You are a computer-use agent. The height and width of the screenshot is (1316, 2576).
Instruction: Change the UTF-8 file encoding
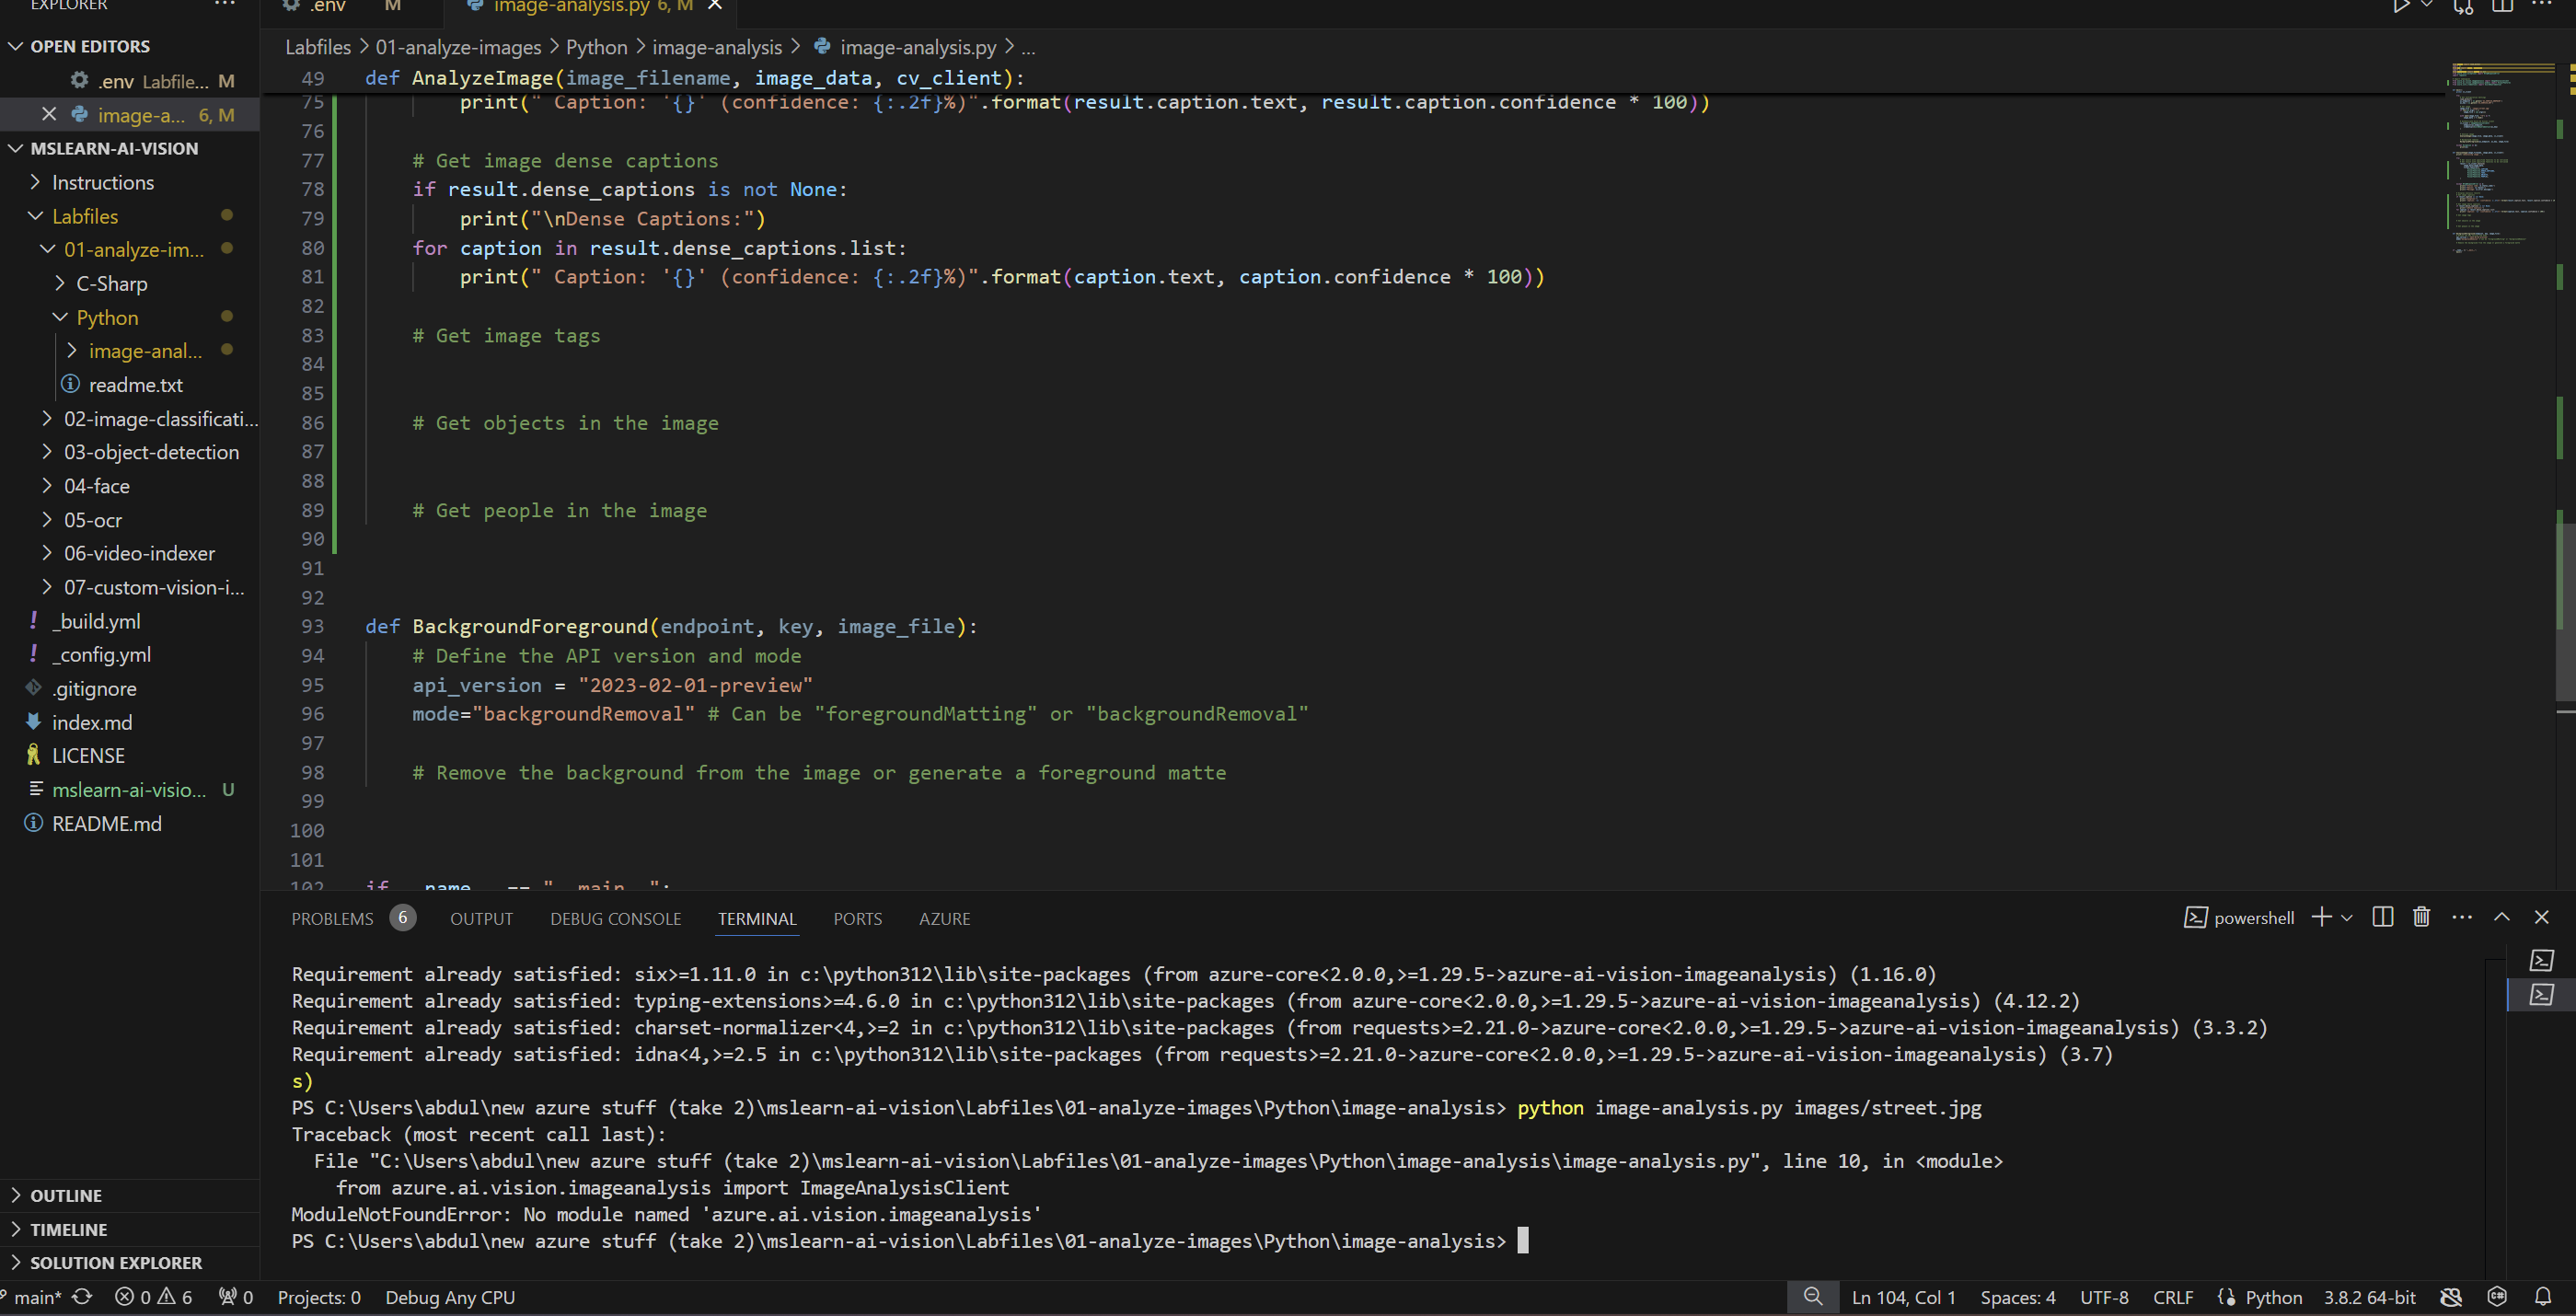[2104, 1297]
